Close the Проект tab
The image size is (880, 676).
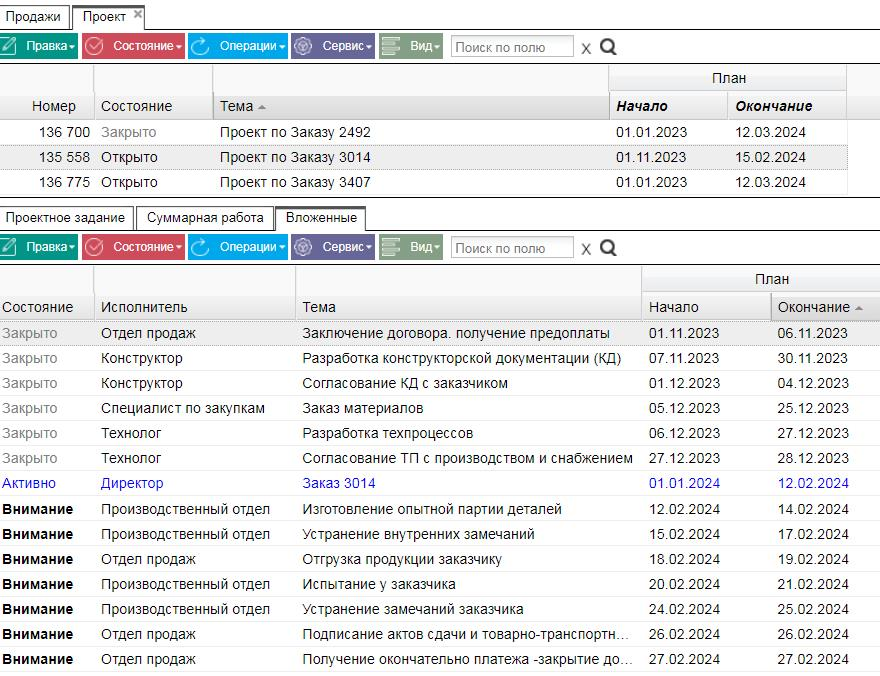138,14
